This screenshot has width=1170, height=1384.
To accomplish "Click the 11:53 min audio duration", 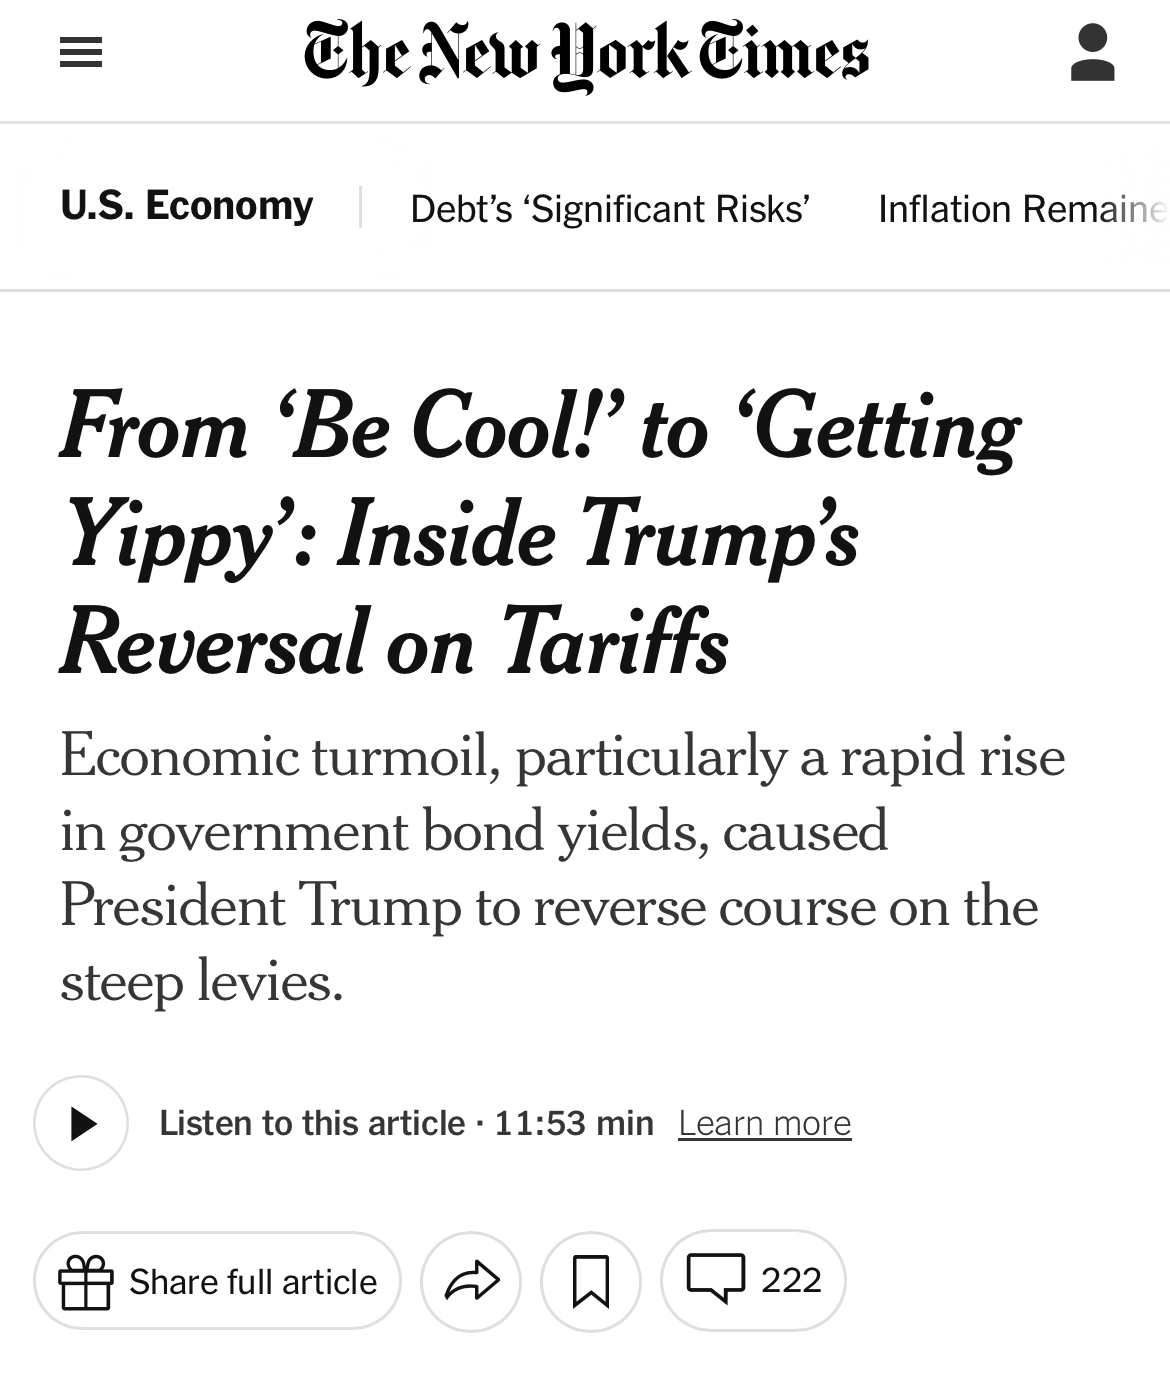I will pos(574,1123).
